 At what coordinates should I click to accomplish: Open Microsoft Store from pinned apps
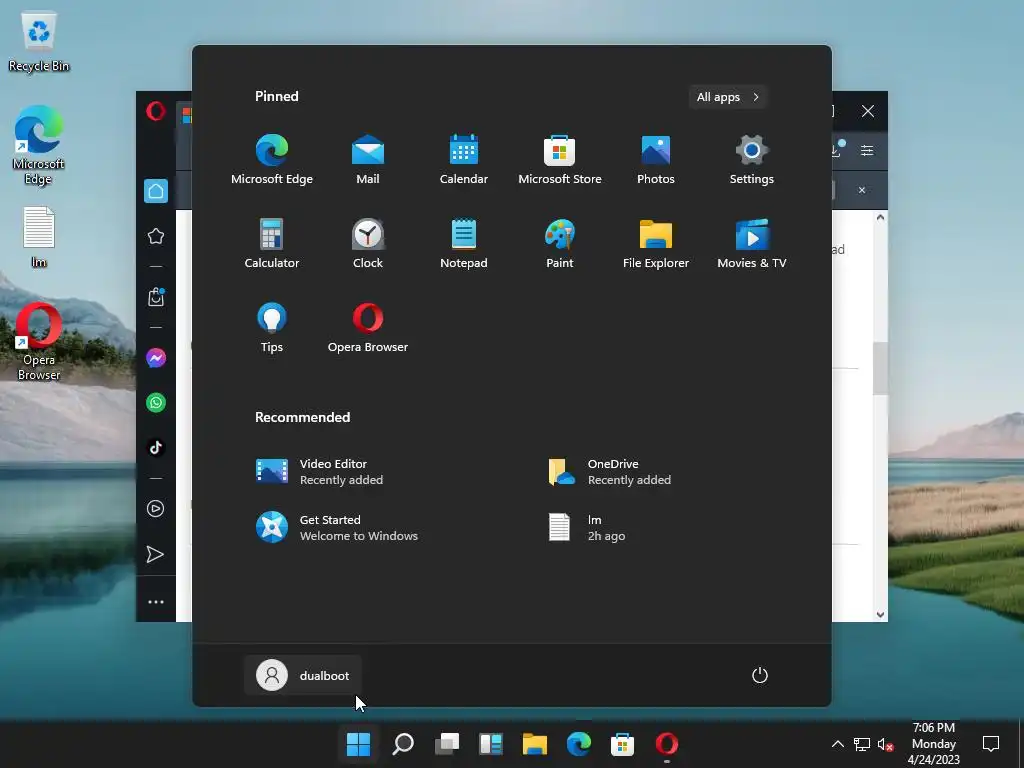[560, 159]
